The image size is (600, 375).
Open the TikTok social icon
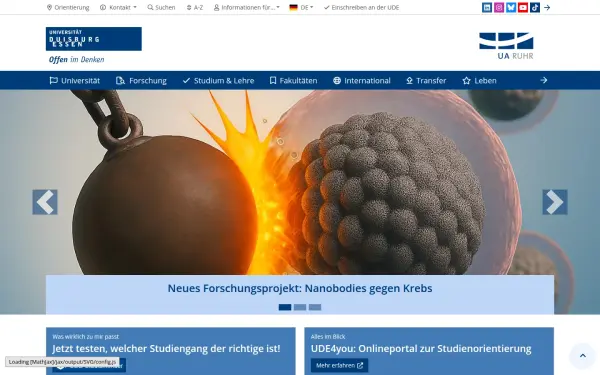tap(535, 7)
